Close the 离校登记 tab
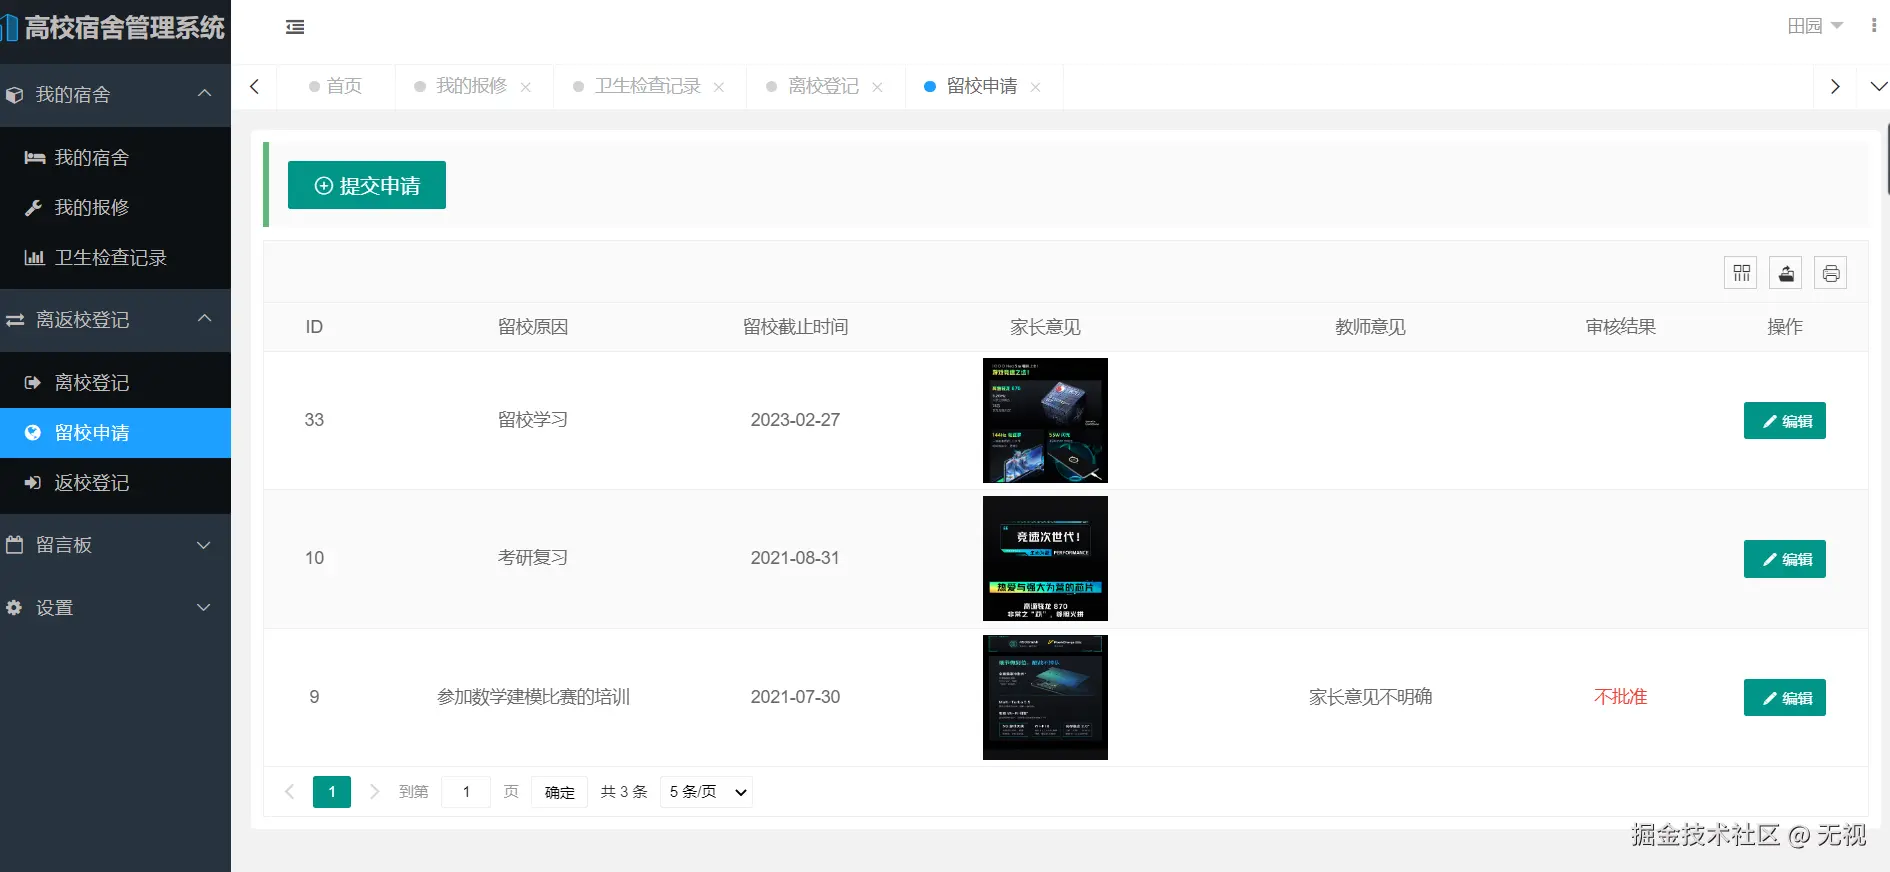The width and height of the screenshot is (1890, 872). point(877,87)
